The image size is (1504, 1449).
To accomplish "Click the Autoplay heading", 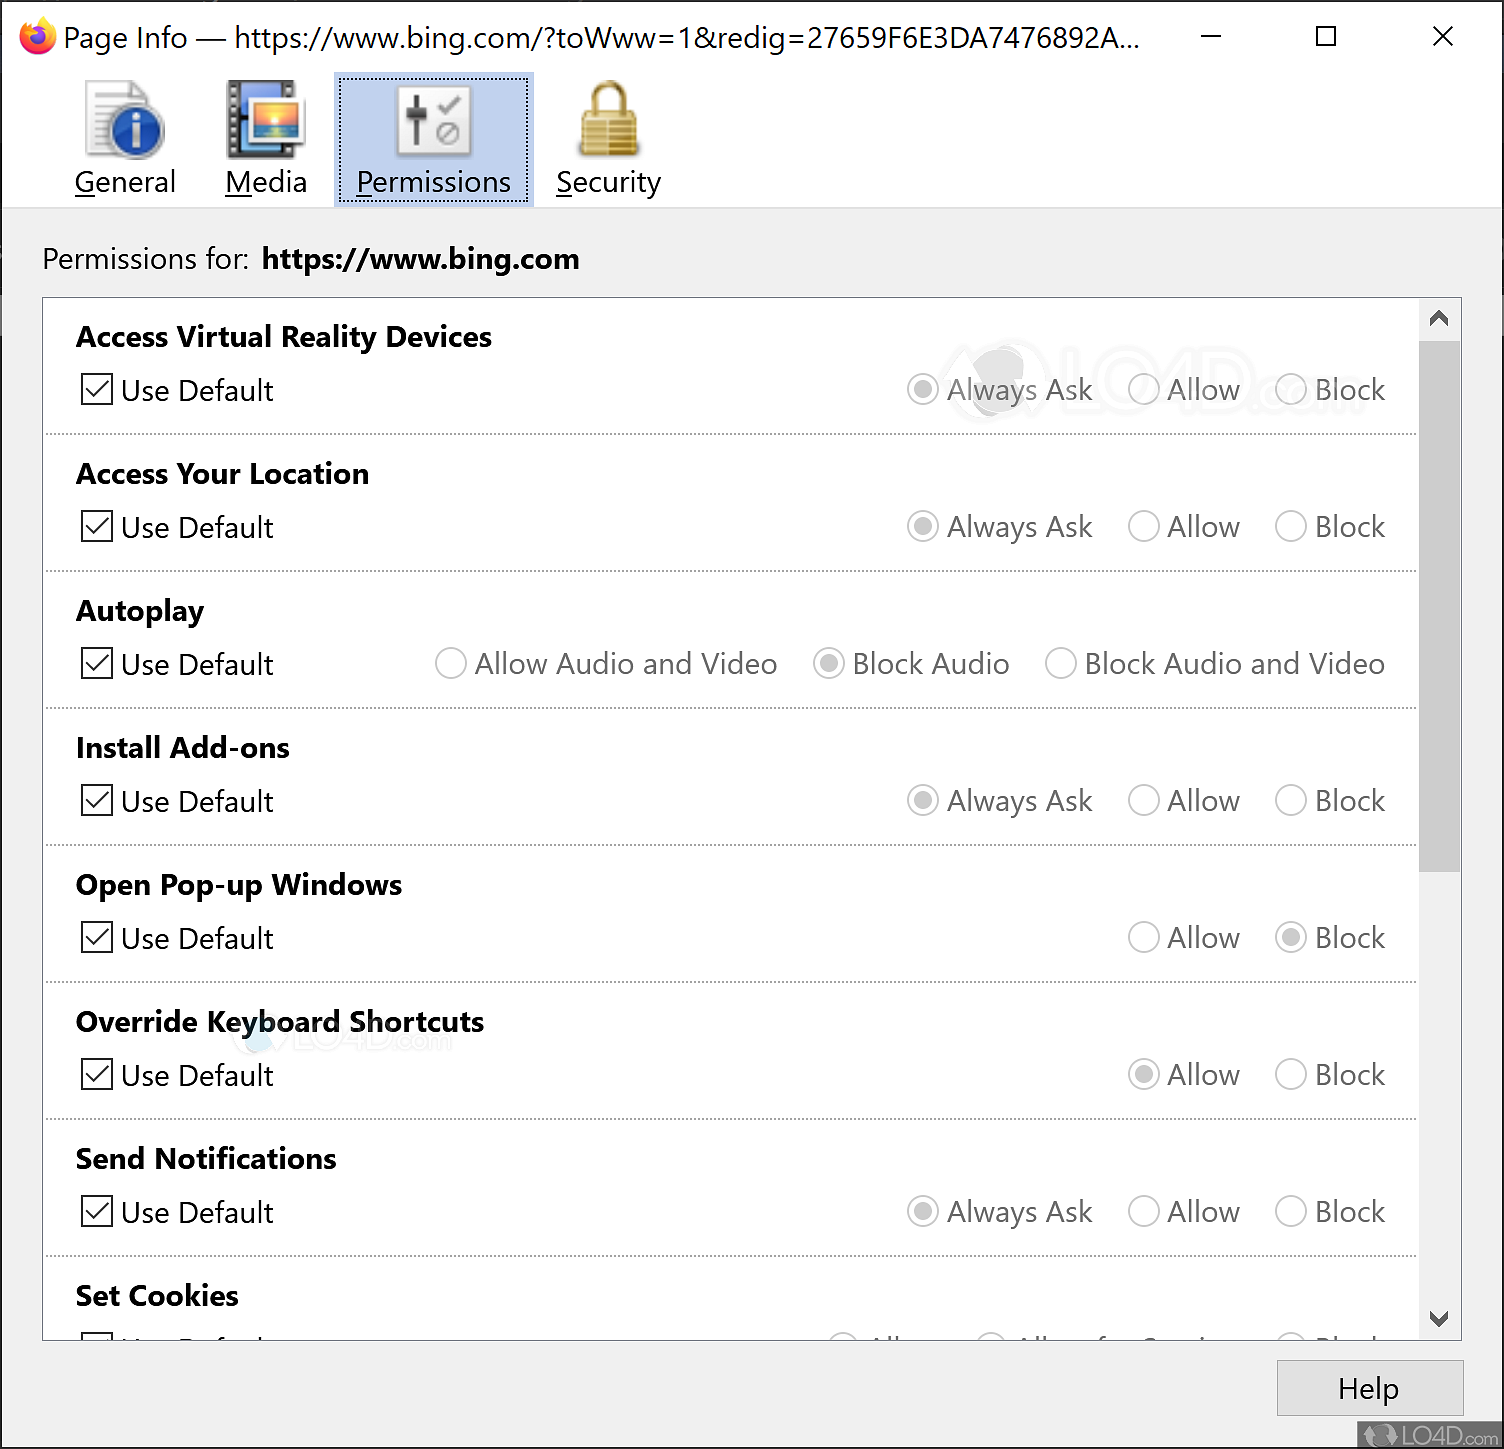I will pyautogui.click(x=140, y=610).
